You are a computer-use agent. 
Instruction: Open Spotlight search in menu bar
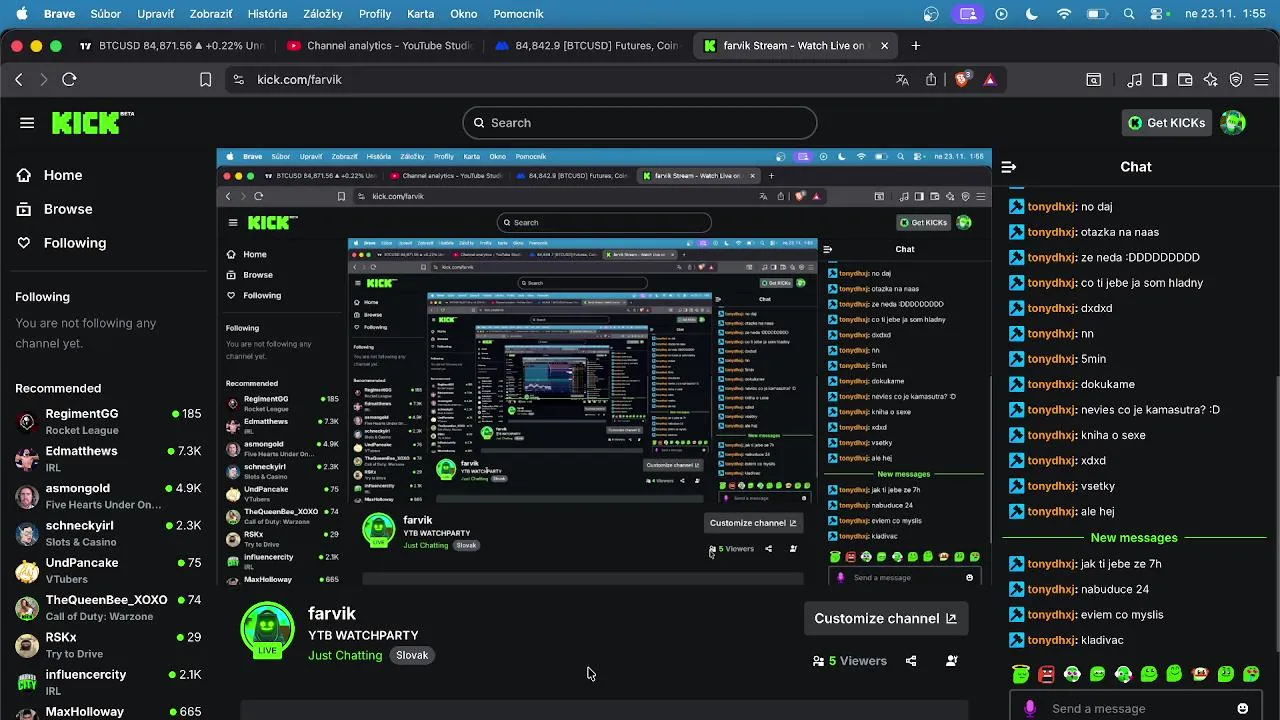[1129, 14]
